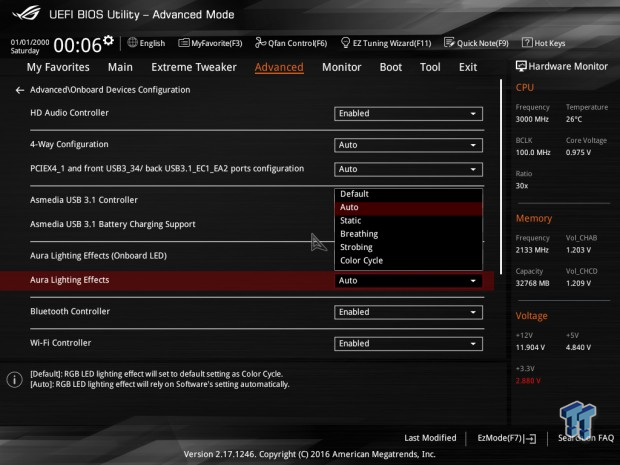This screenshot has height=465, width=620.
Task: Open Wi-Fi Controller dropdown
Action: pos(408,344)
